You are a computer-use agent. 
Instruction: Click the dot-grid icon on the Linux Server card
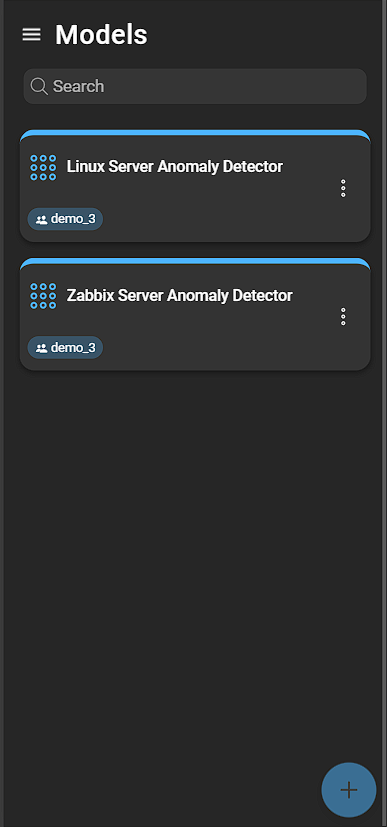43,168
